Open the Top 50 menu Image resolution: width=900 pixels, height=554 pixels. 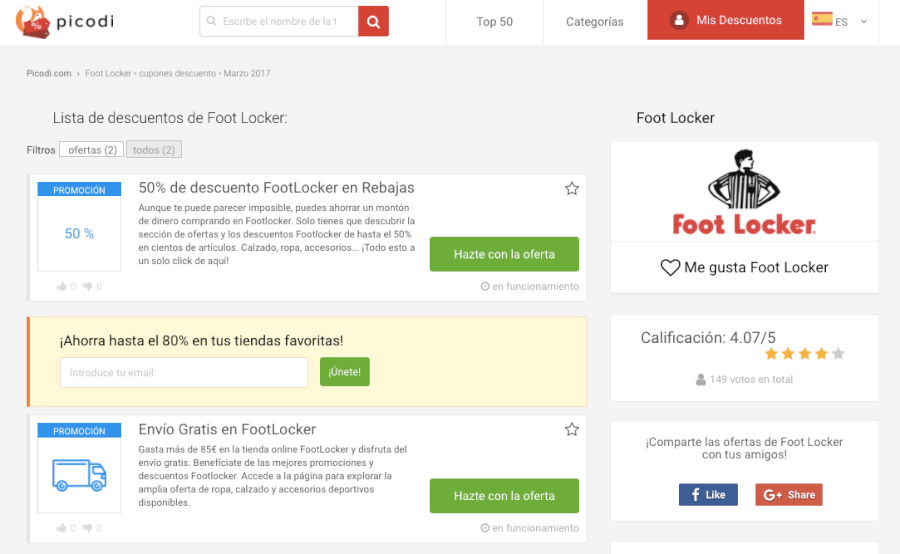pyautogui.click(x=494, y=22)
